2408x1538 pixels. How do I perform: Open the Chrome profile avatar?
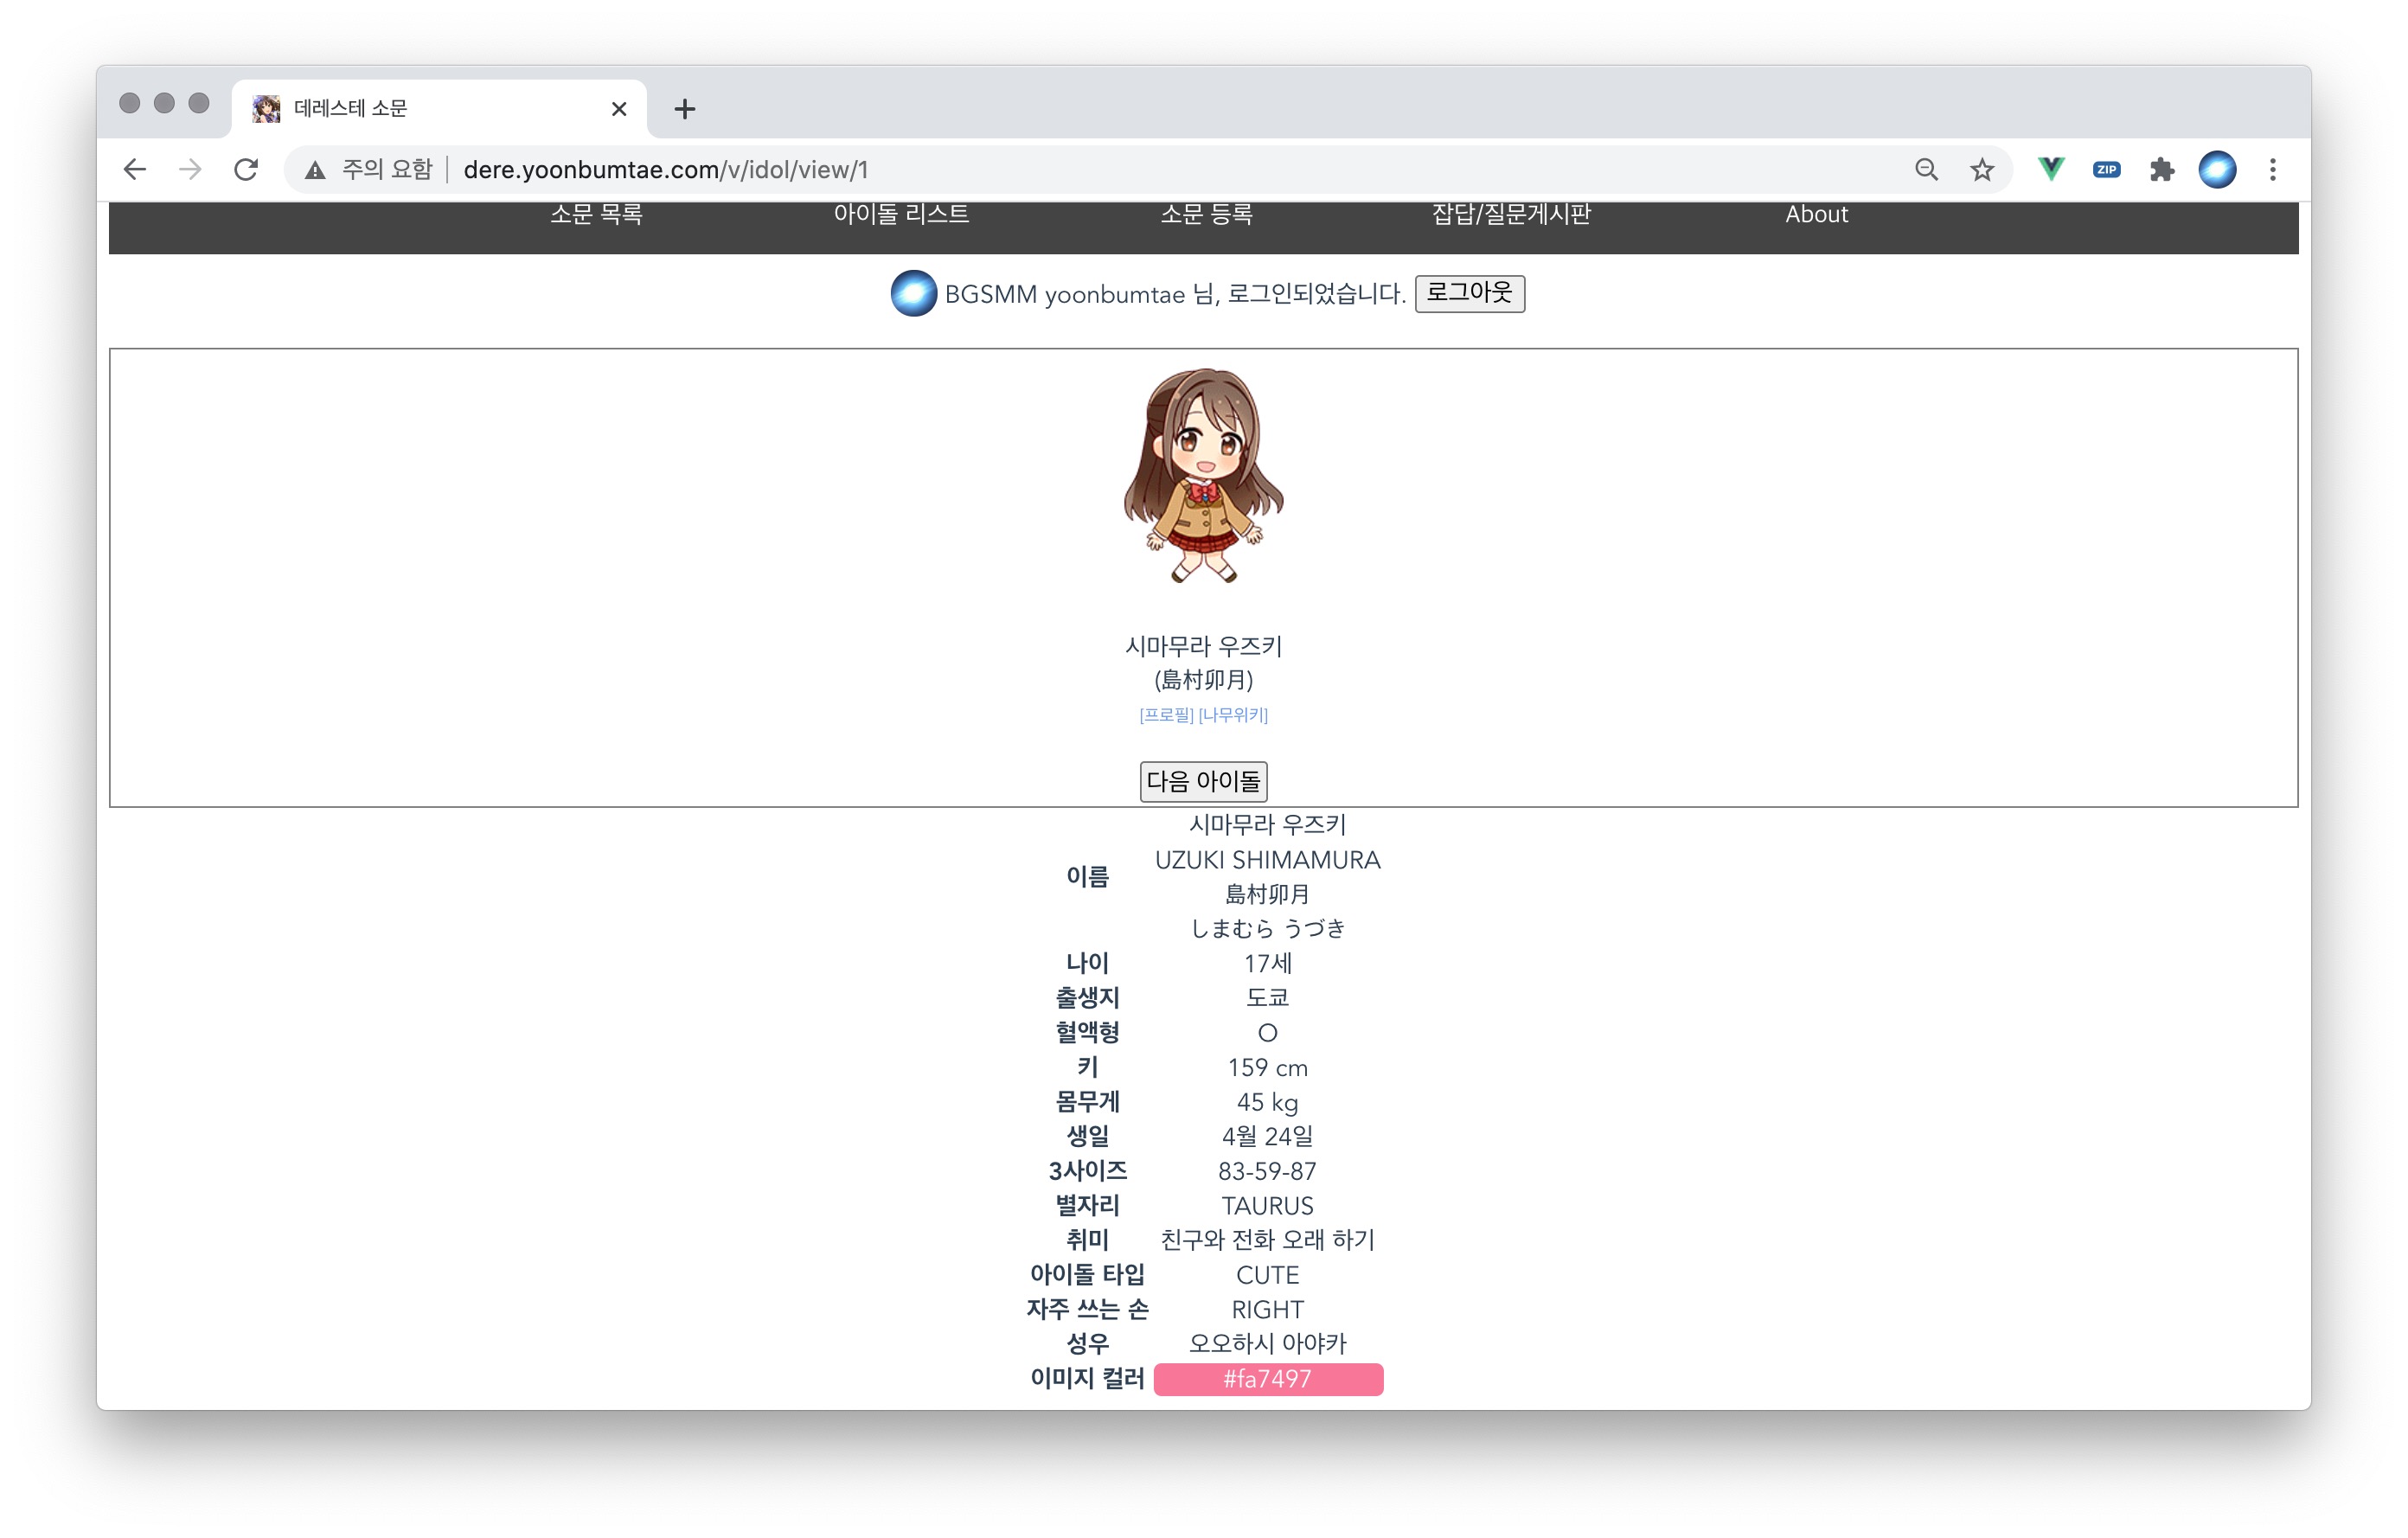[x=2216, y=170]
